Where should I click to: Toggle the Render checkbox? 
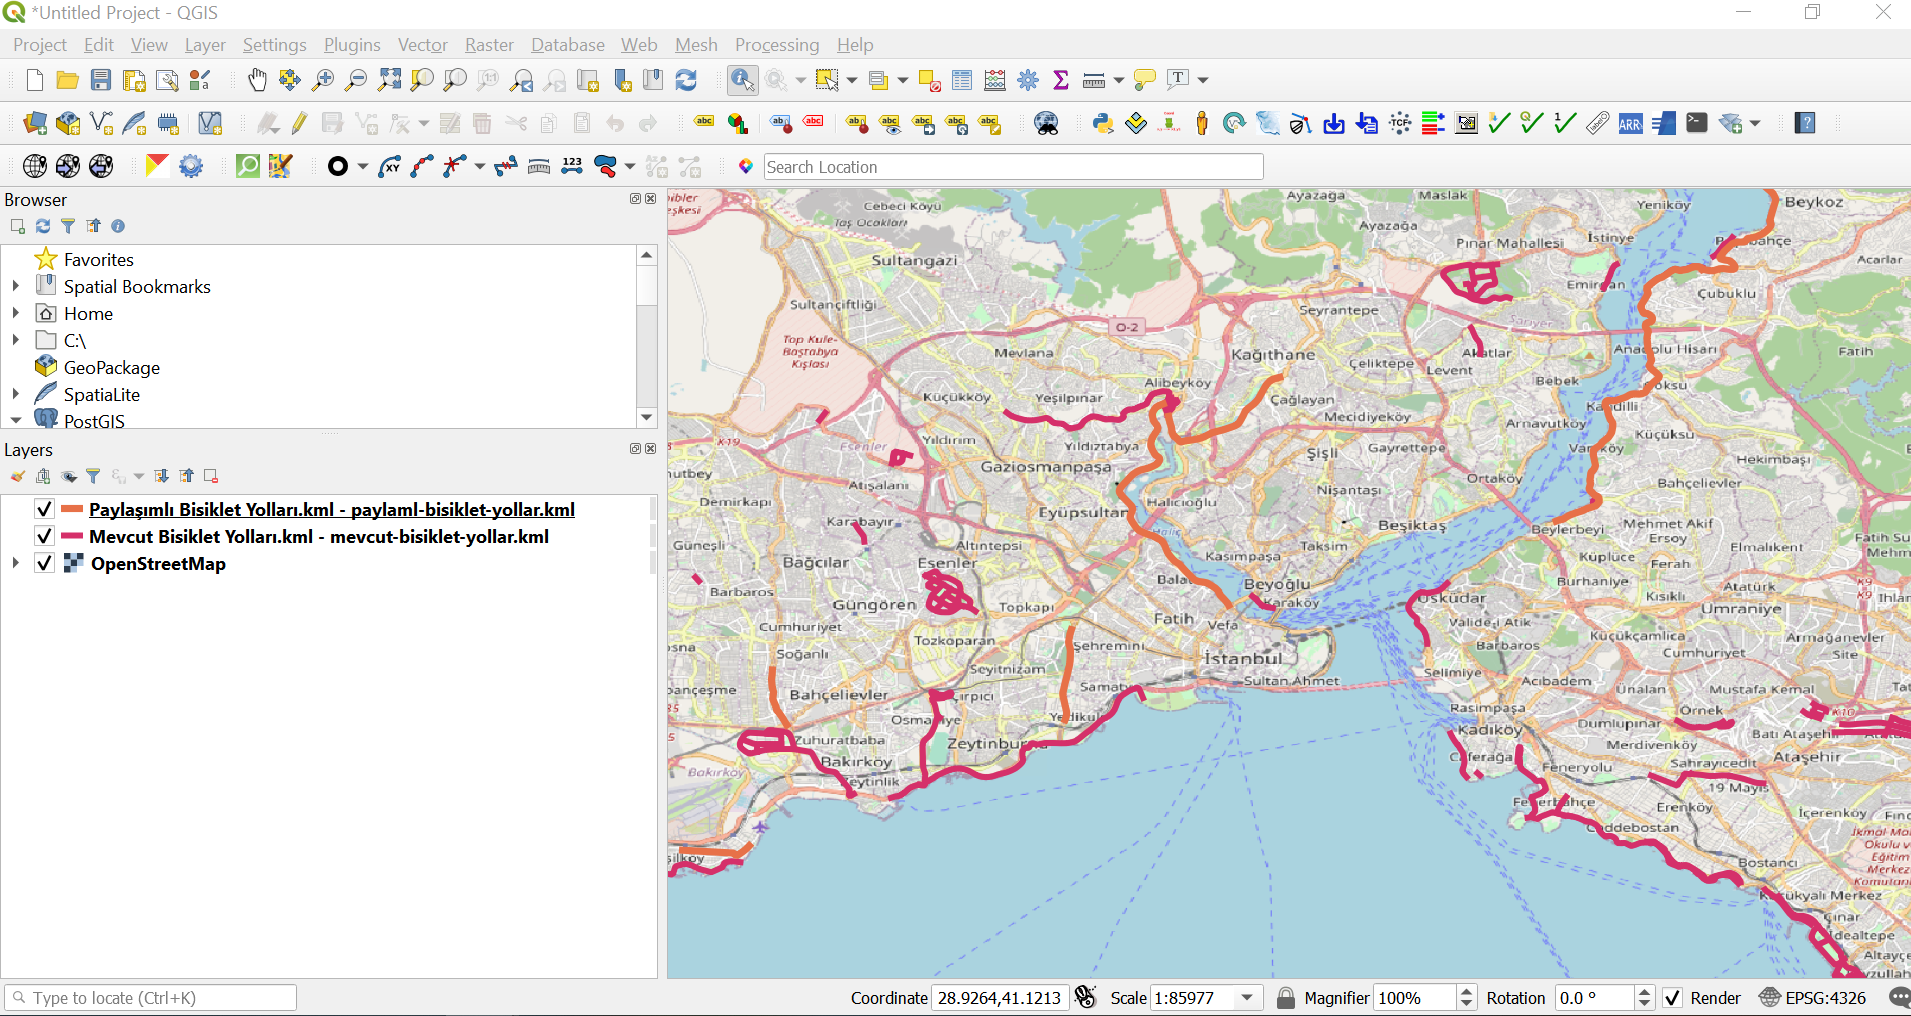click(1672, 998)
